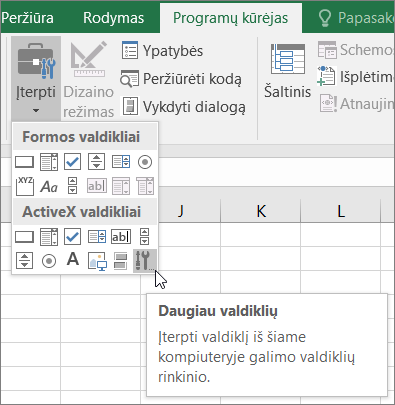395x405 pixels.
Task: Insert ActiveX Check Box
Action: [72, 237]
